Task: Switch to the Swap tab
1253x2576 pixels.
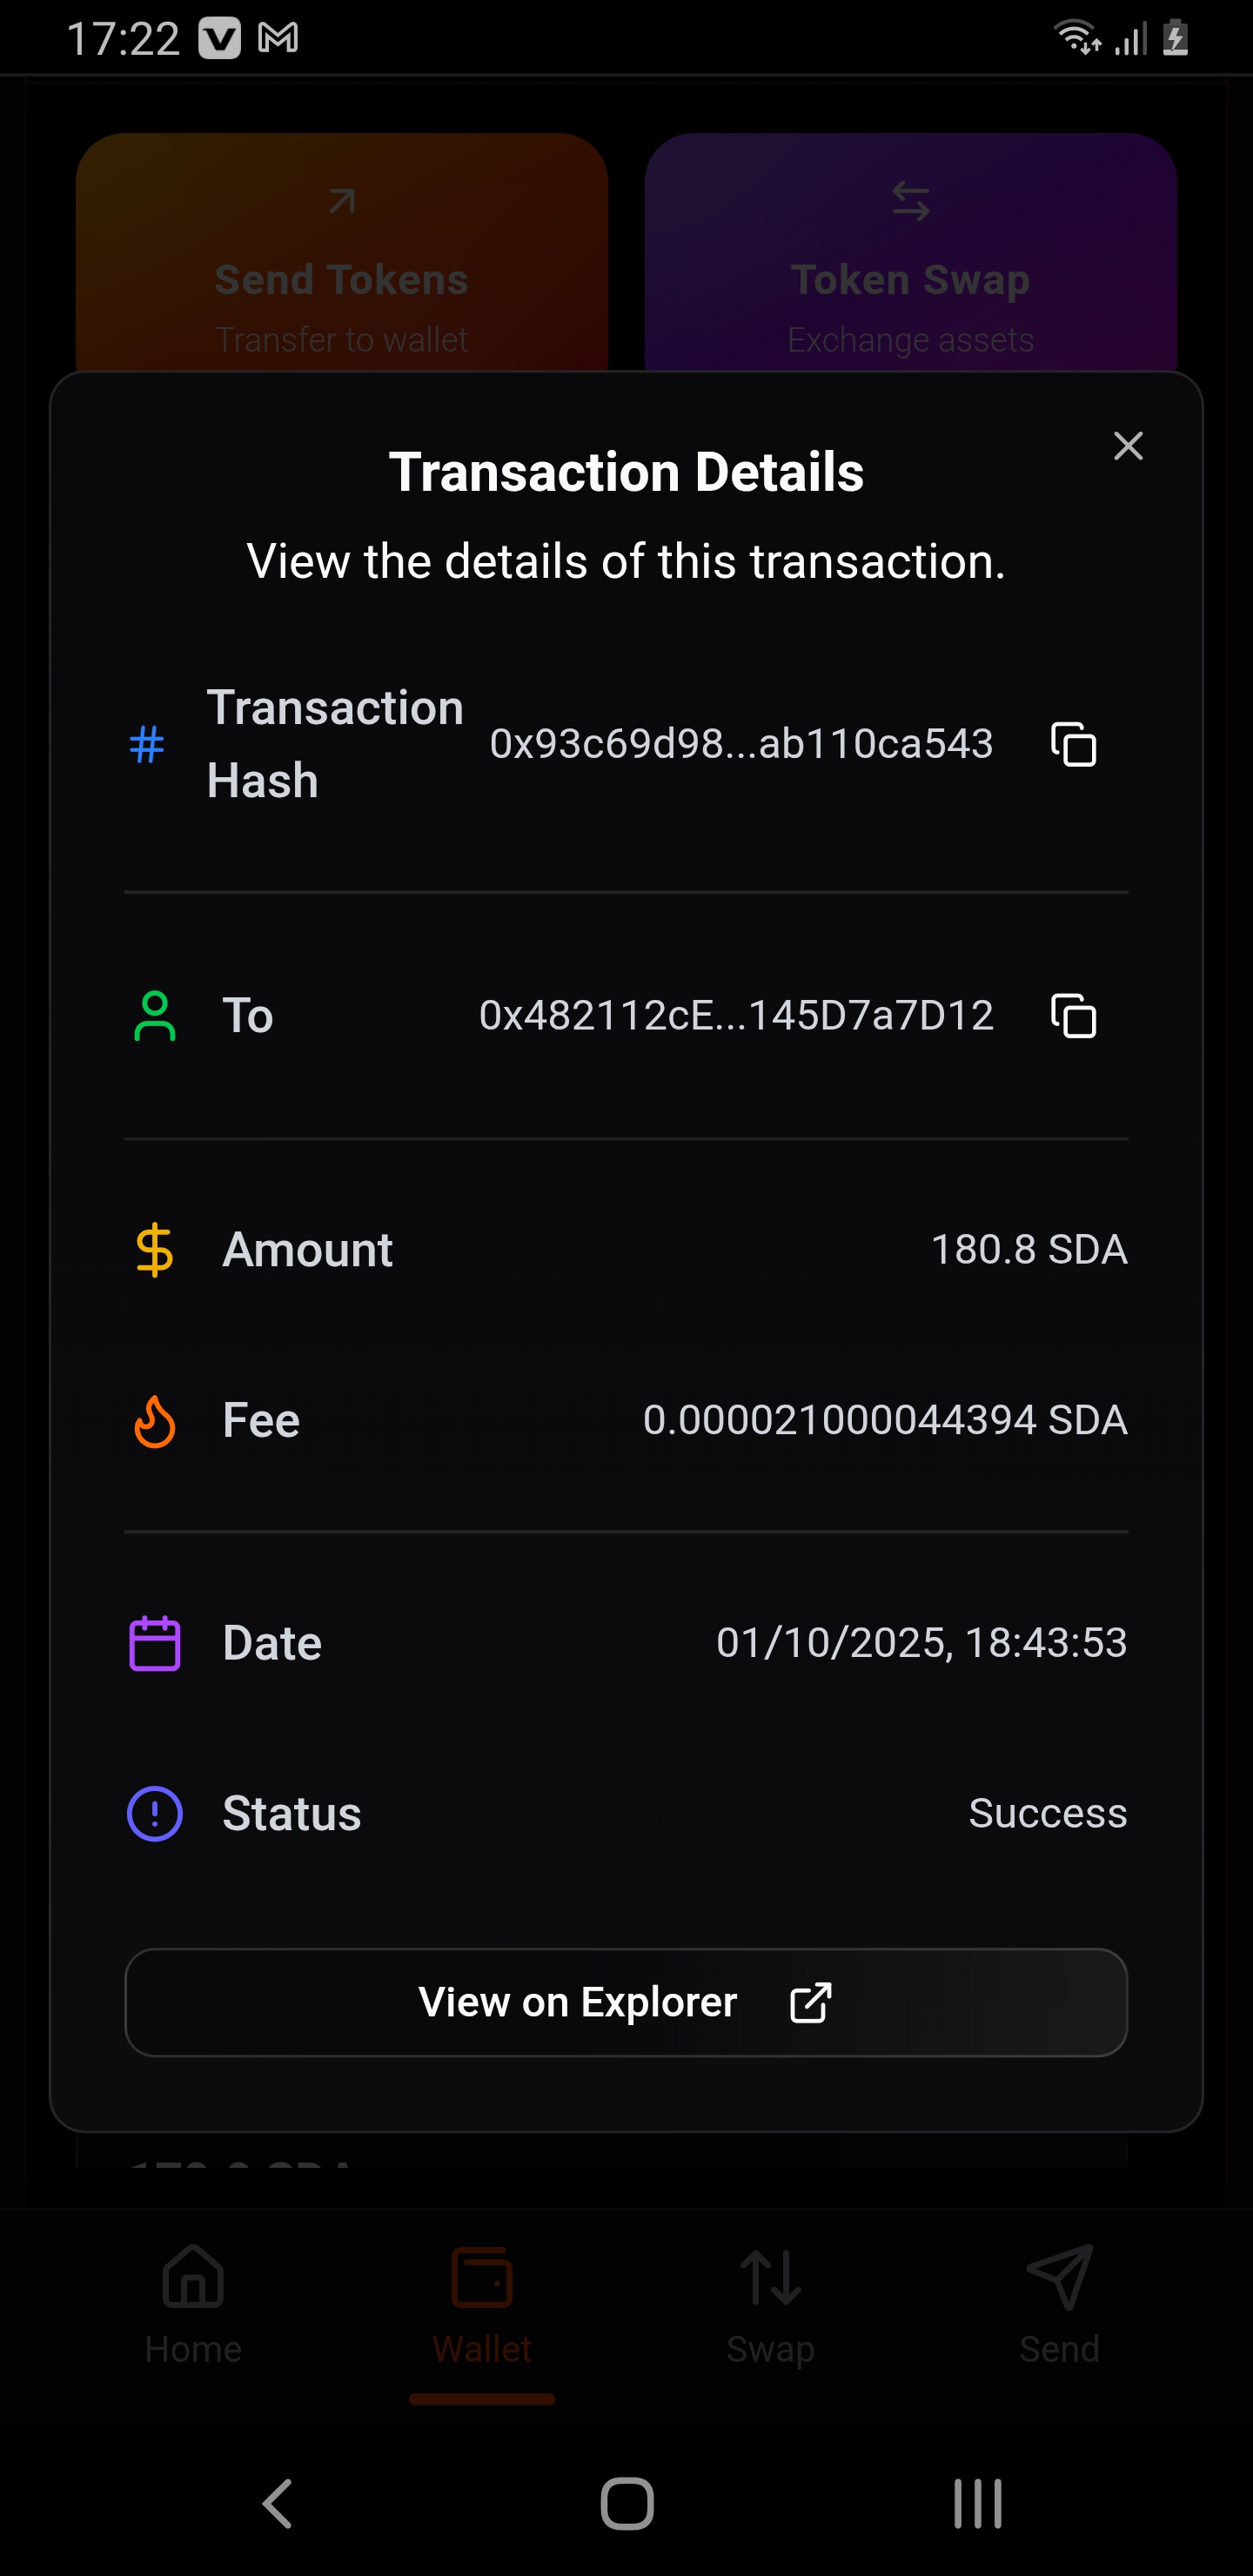Action: (x=770, y=2300)
